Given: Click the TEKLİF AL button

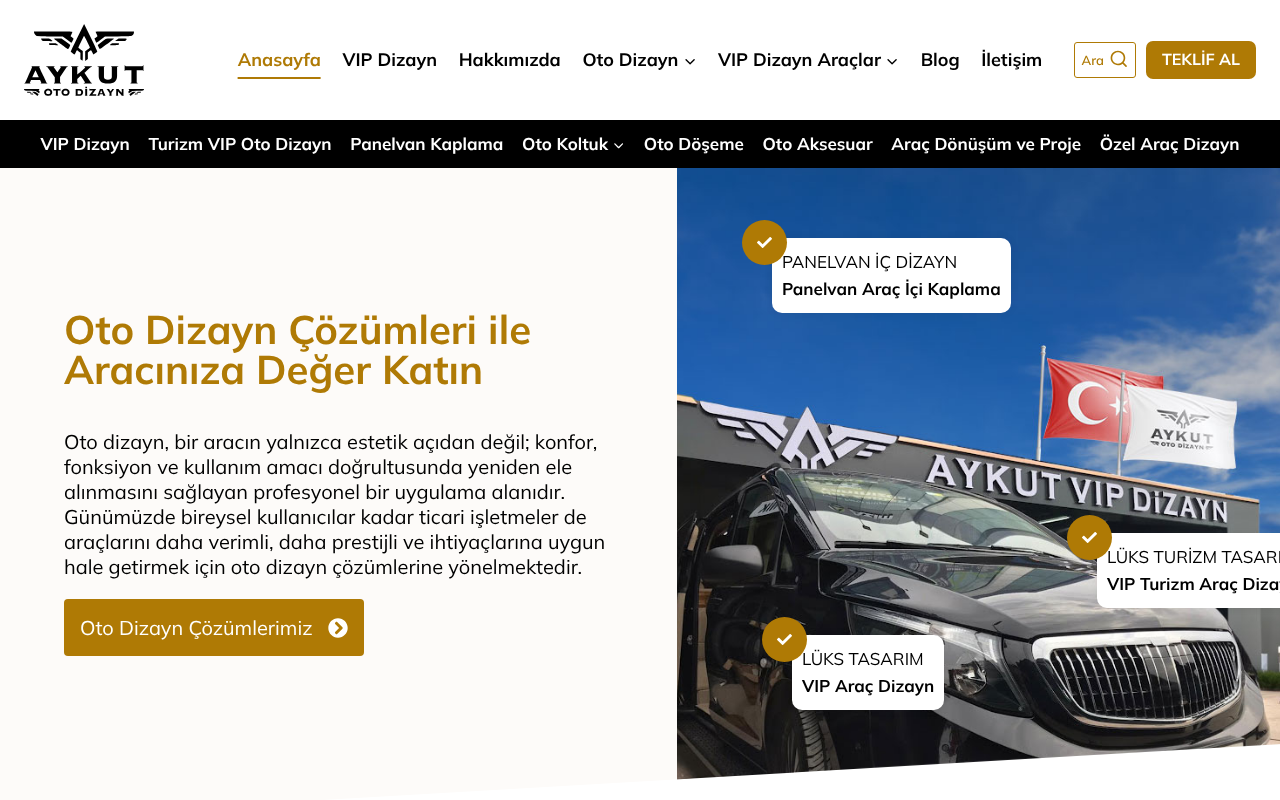Looking at the screenshot, I should point(1201,60).
